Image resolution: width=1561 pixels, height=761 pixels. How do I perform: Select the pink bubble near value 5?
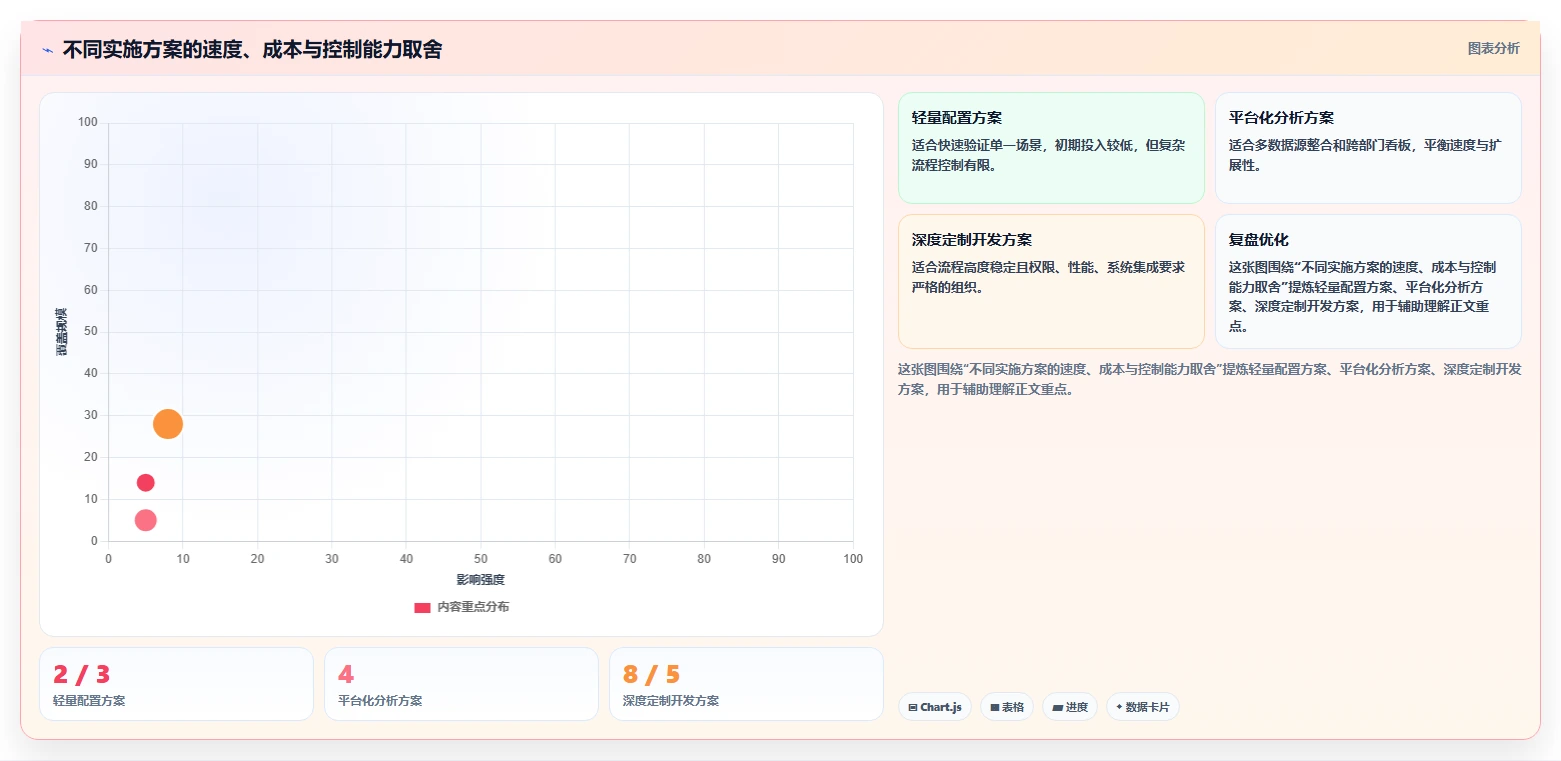(x=146, y=520)
